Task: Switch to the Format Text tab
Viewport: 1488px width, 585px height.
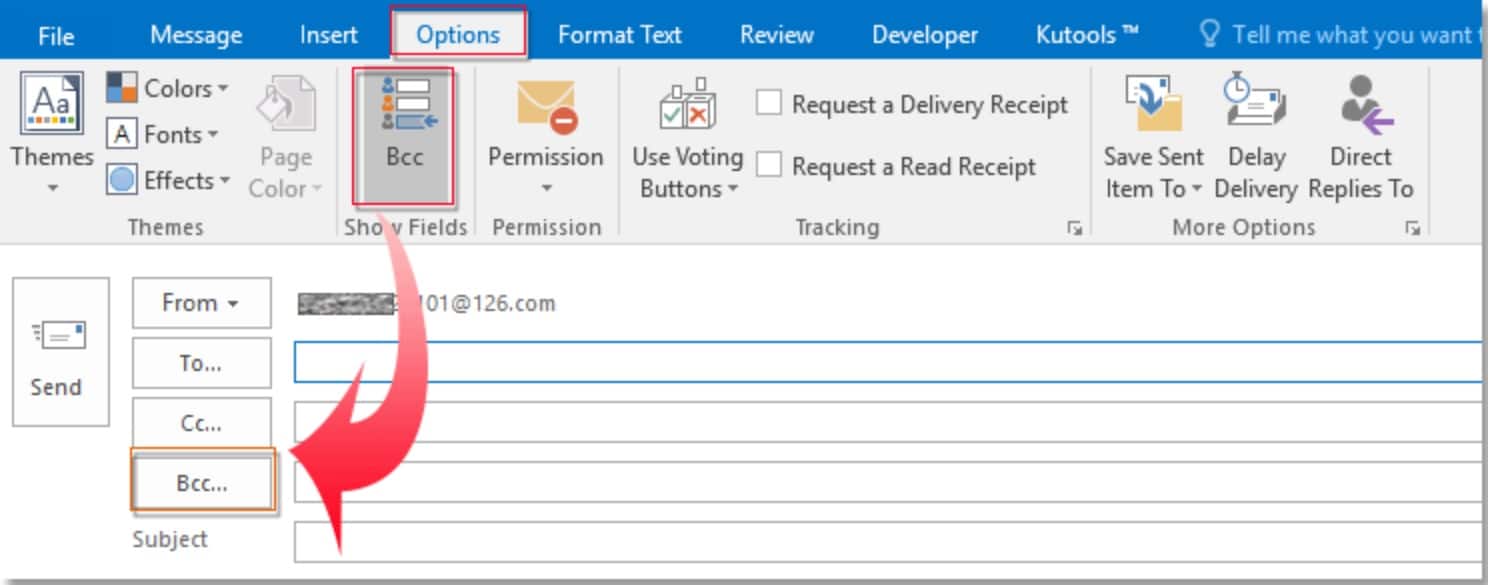Action: click(x=619, y=35)
